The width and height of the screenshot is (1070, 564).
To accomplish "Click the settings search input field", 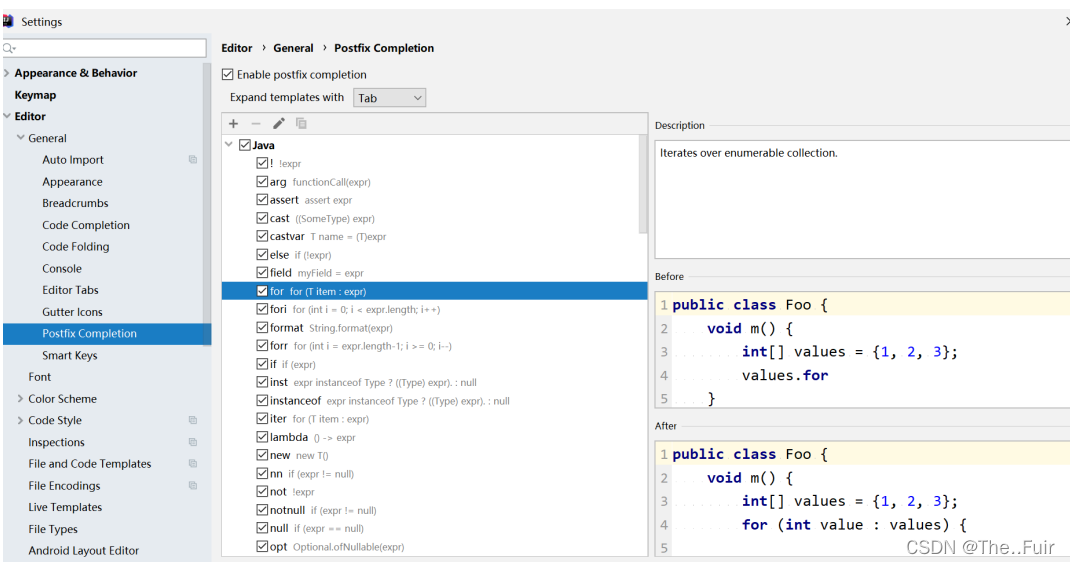I will point(104,48).
